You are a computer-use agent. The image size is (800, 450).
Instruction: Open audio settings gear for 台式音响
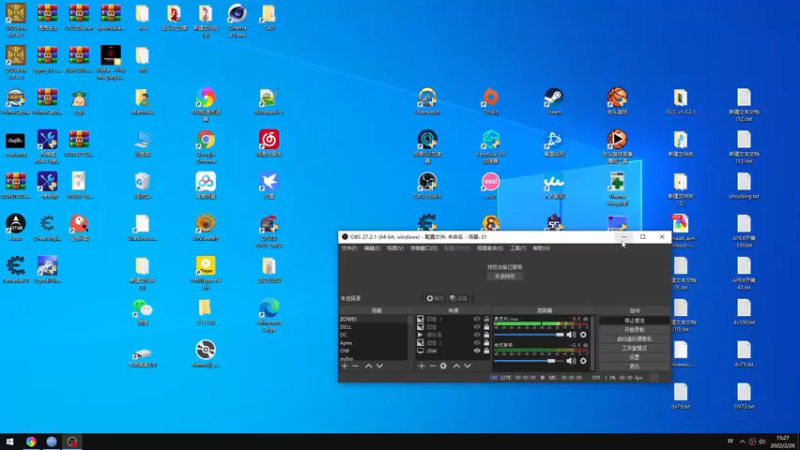tap(583, 361)
